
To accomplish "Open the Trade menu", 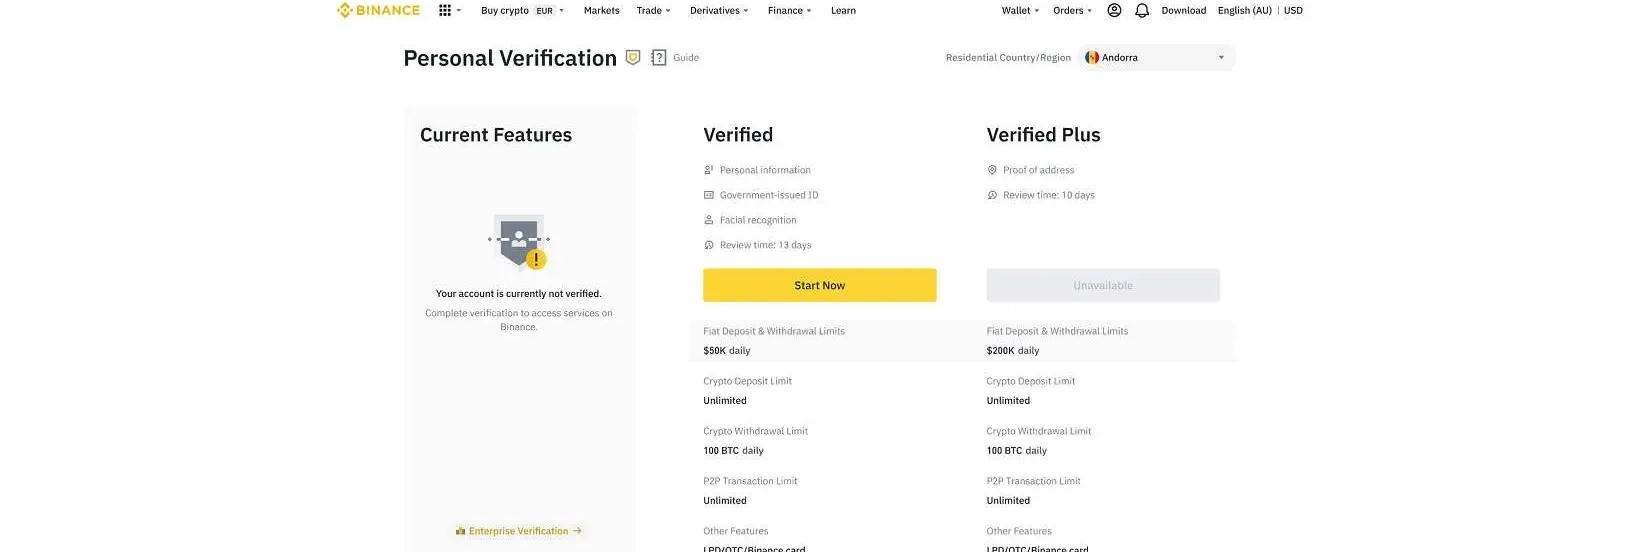I will tap(653, 11).
